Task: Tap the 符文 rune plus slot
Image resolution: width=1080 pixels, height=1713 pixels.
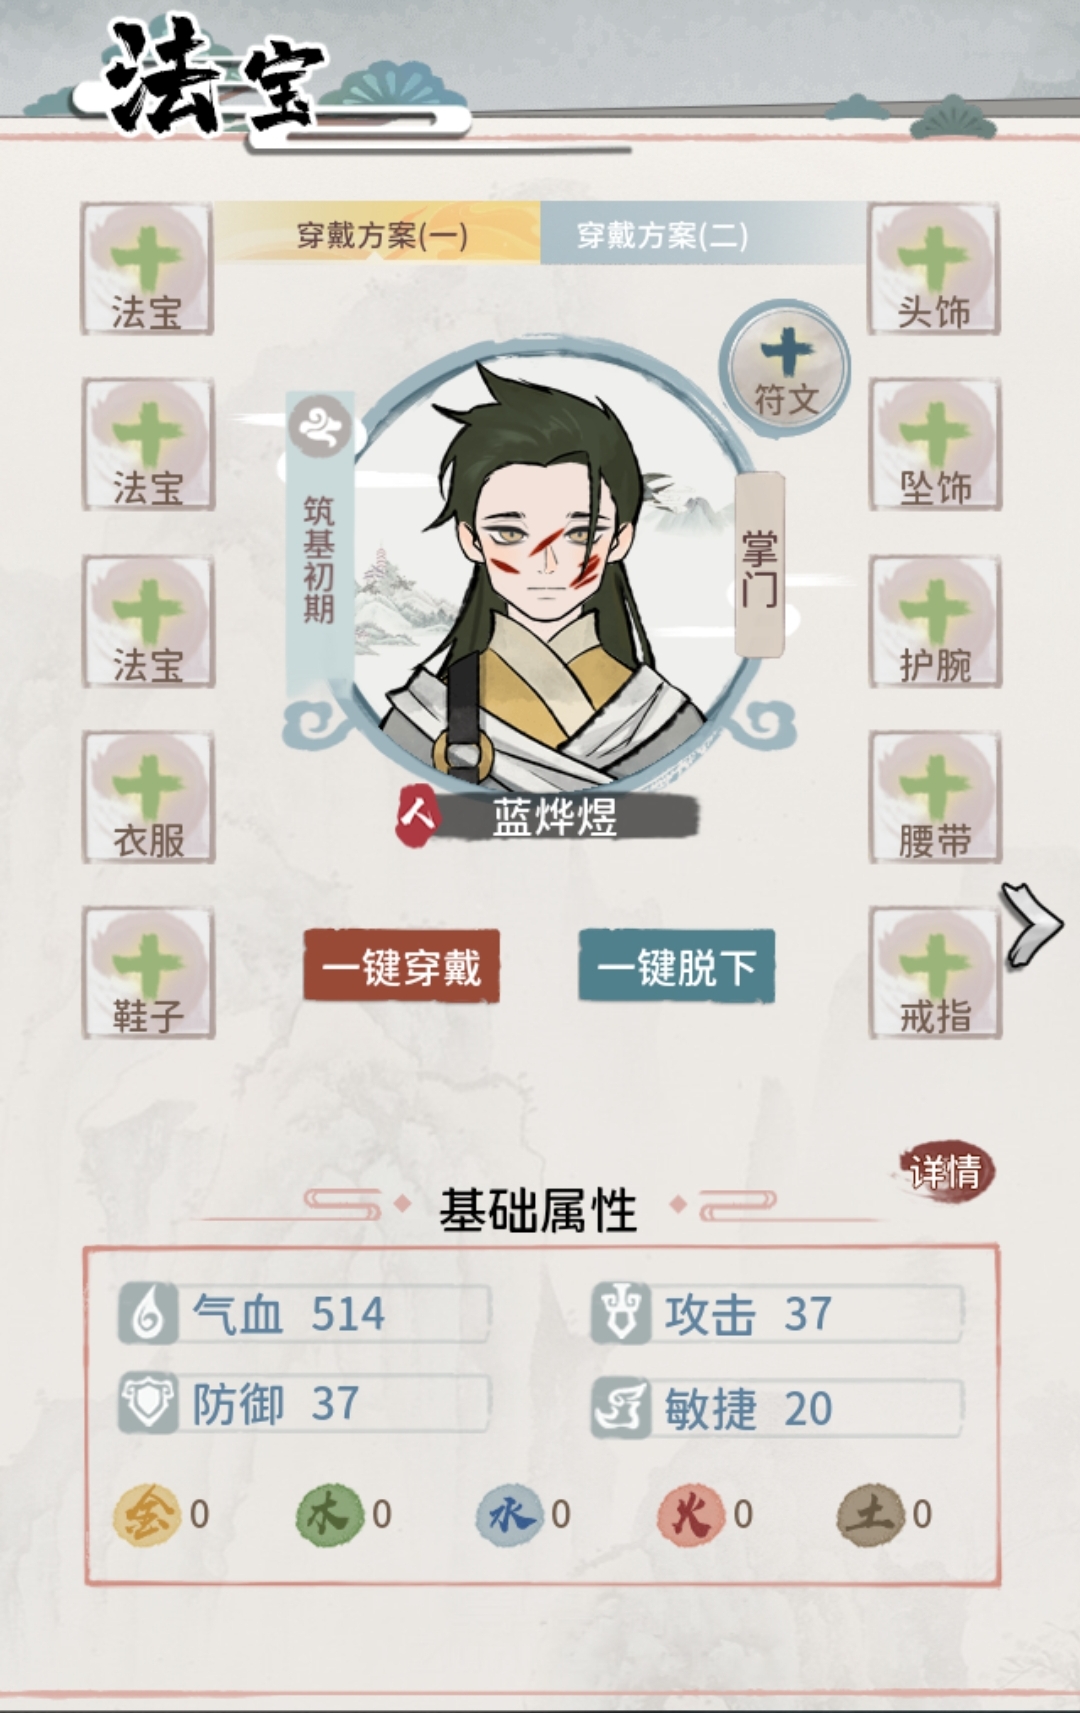Action: 787,369
